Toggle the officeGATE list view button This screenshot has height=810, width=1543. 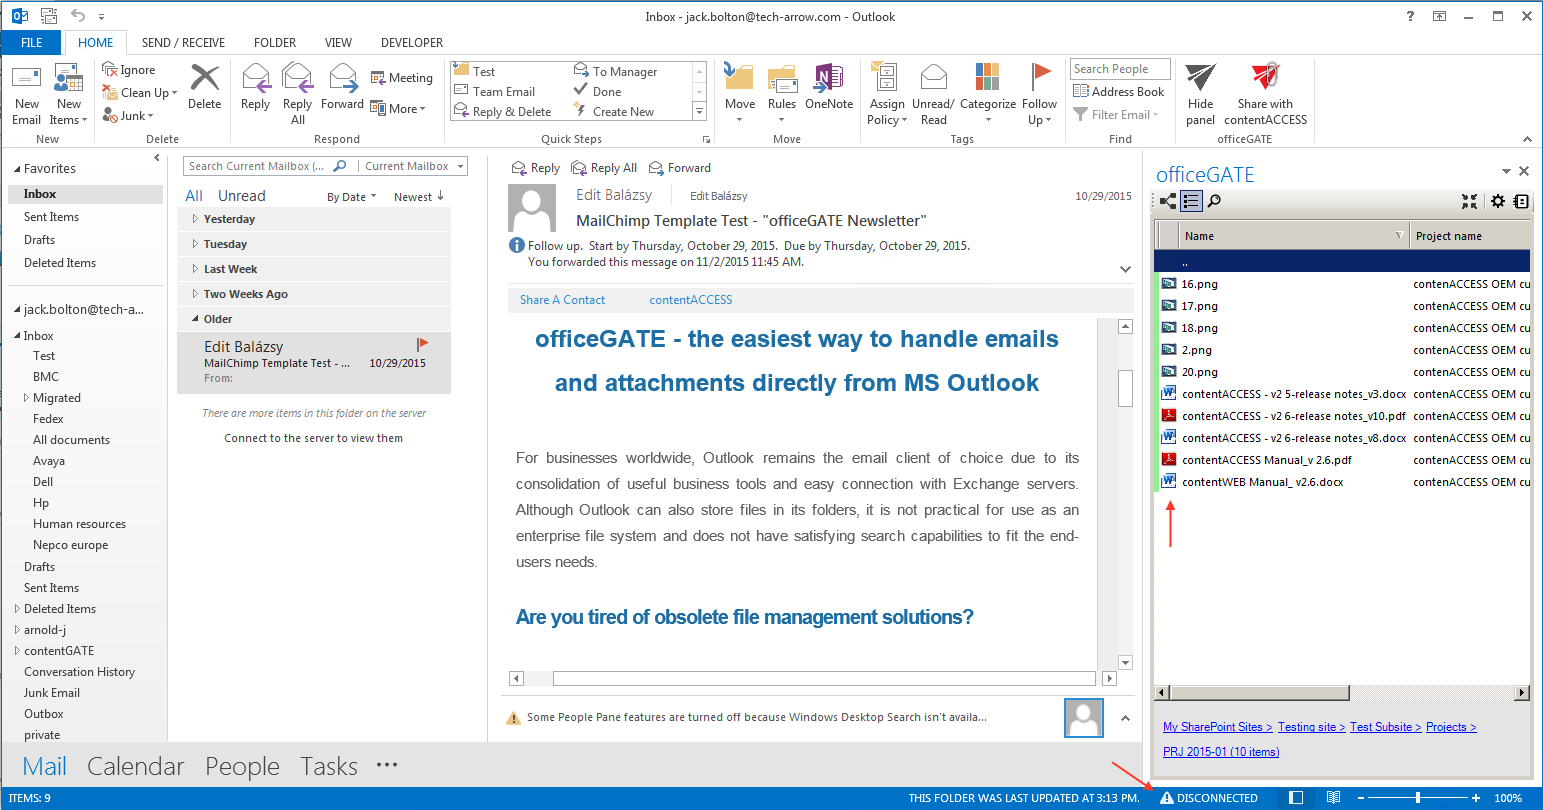1191,201
